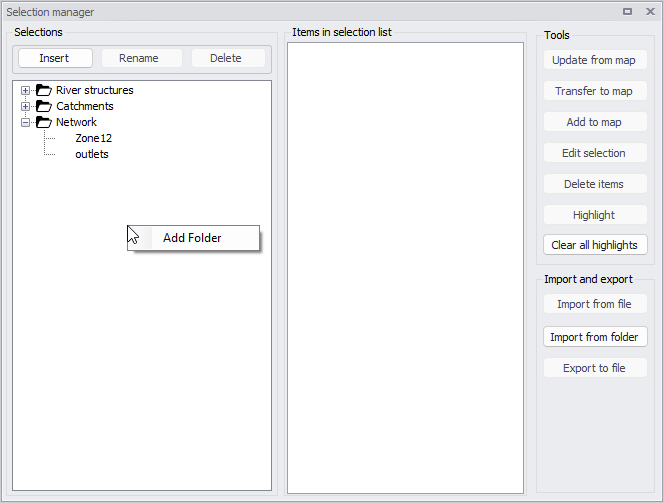Expand the River structures folder
This screenshot has width=664, height=503.
click(25, 90)
